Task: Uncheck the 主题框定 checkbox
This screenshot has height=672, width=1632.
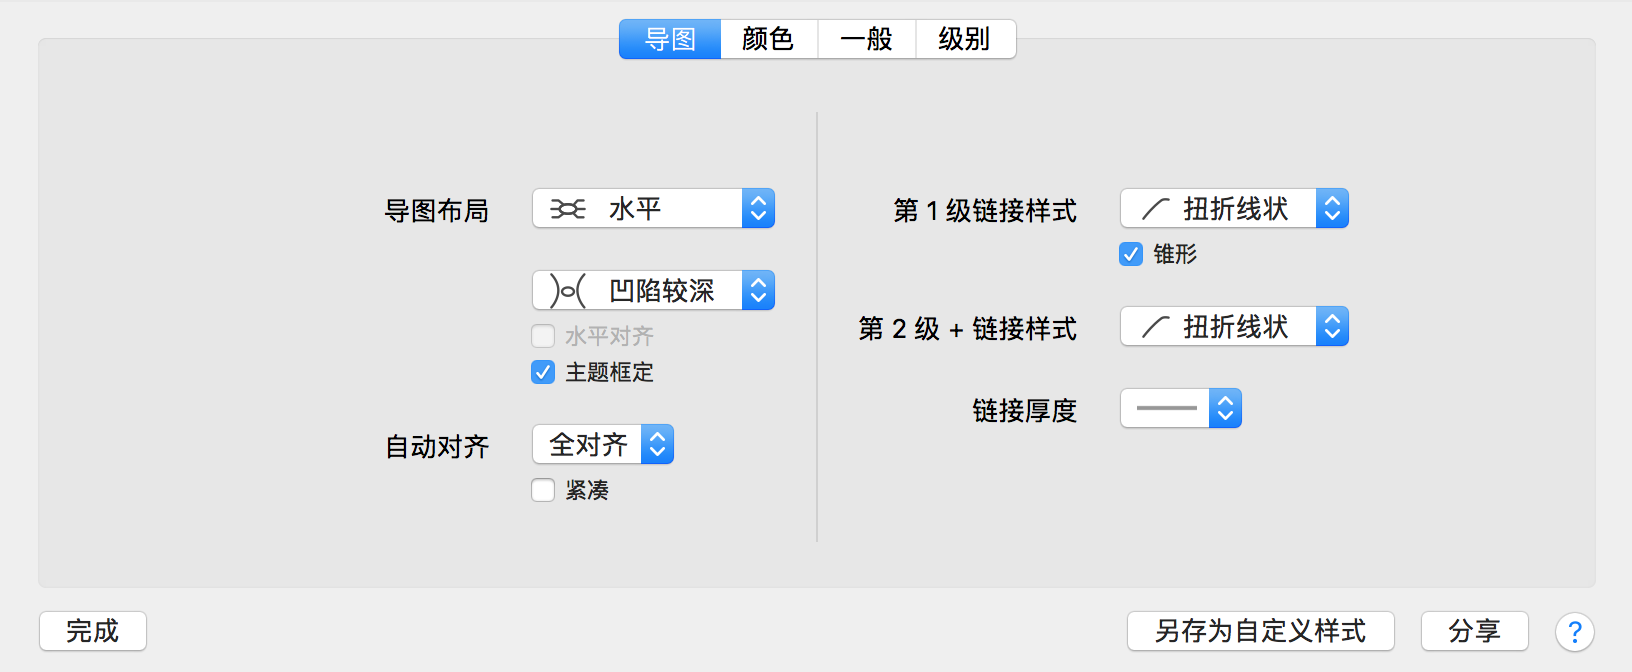Action: coord(543,372)
